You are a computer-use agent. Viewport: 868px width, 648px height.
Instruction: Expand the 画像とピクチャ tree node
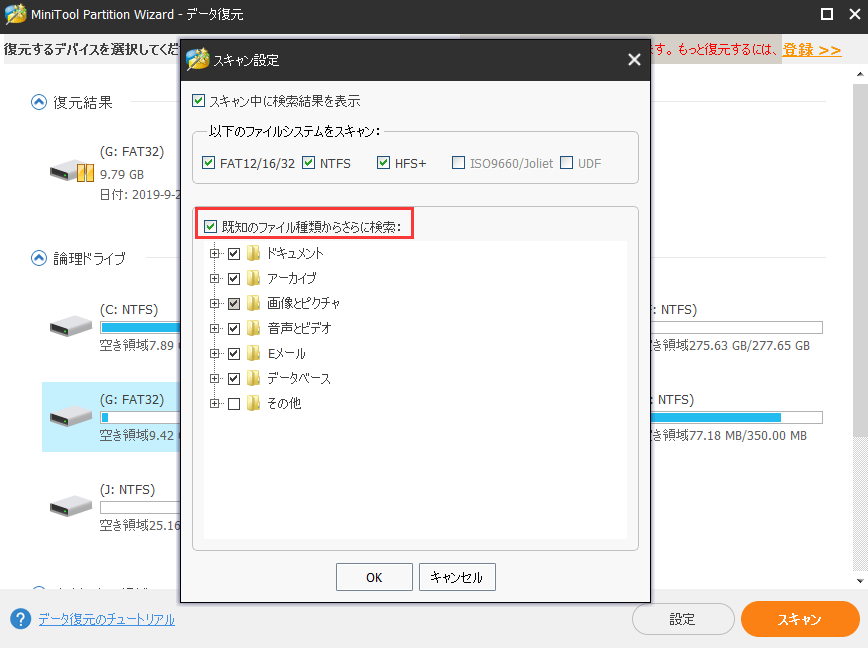pos(214,303)
